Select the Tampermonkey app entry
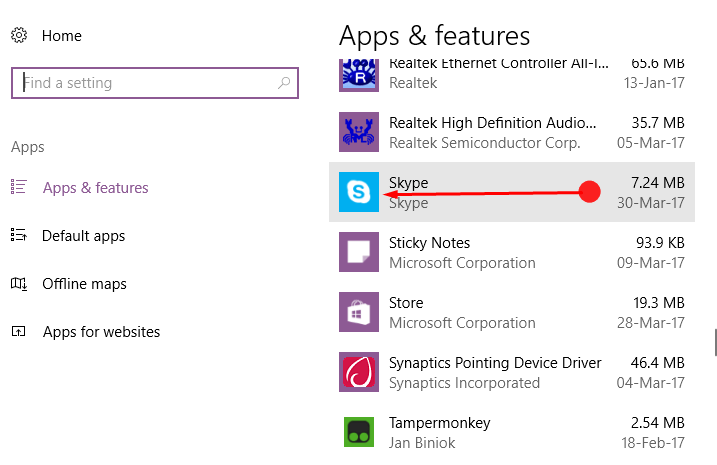717x465 pixels. point(512,432)
